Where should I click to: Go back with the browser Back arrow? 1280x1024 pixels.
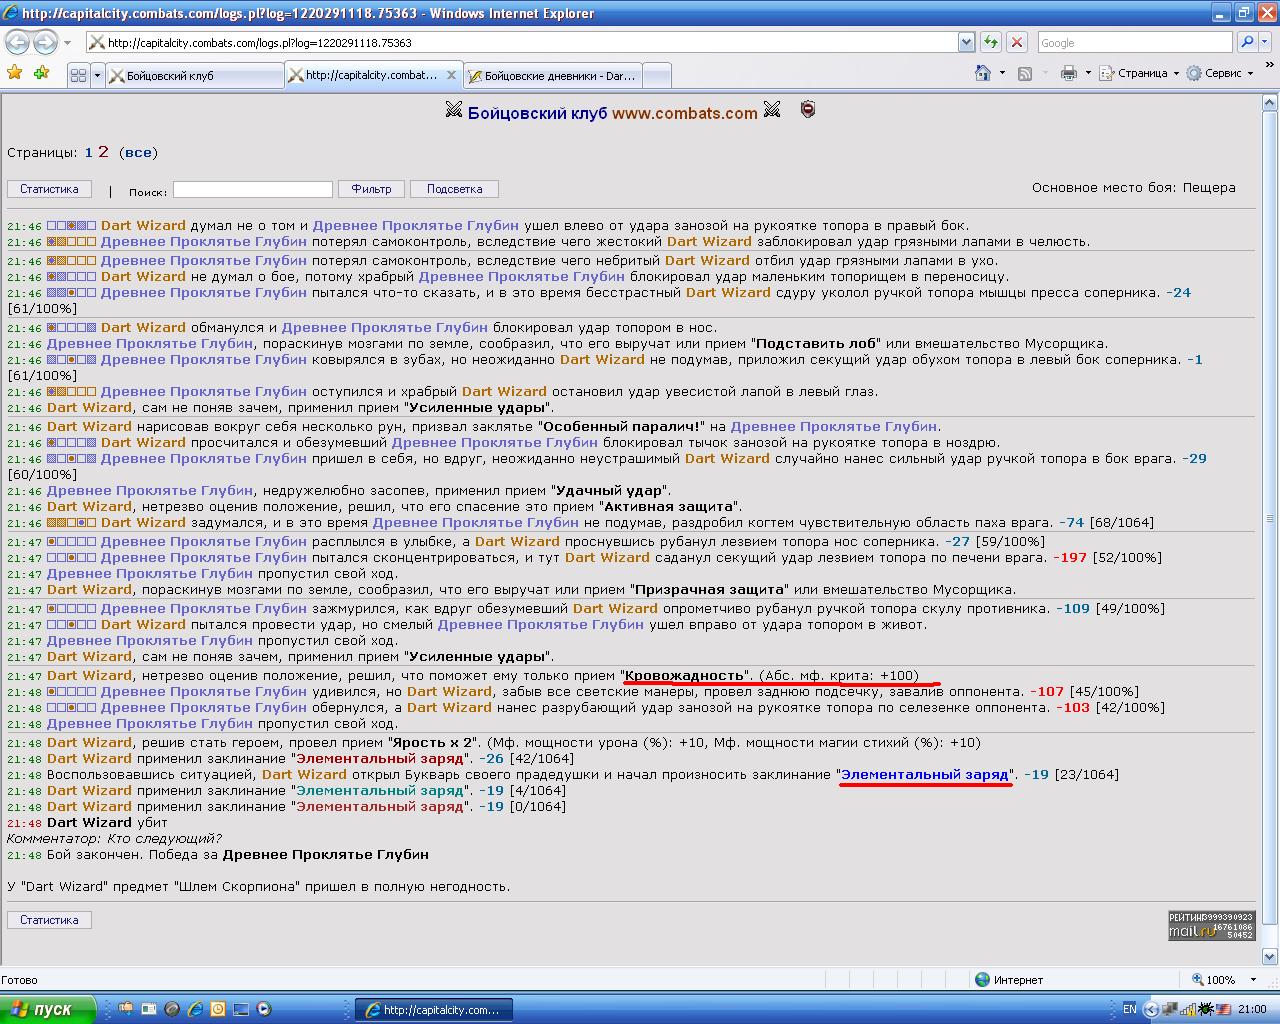coord(17,42)
